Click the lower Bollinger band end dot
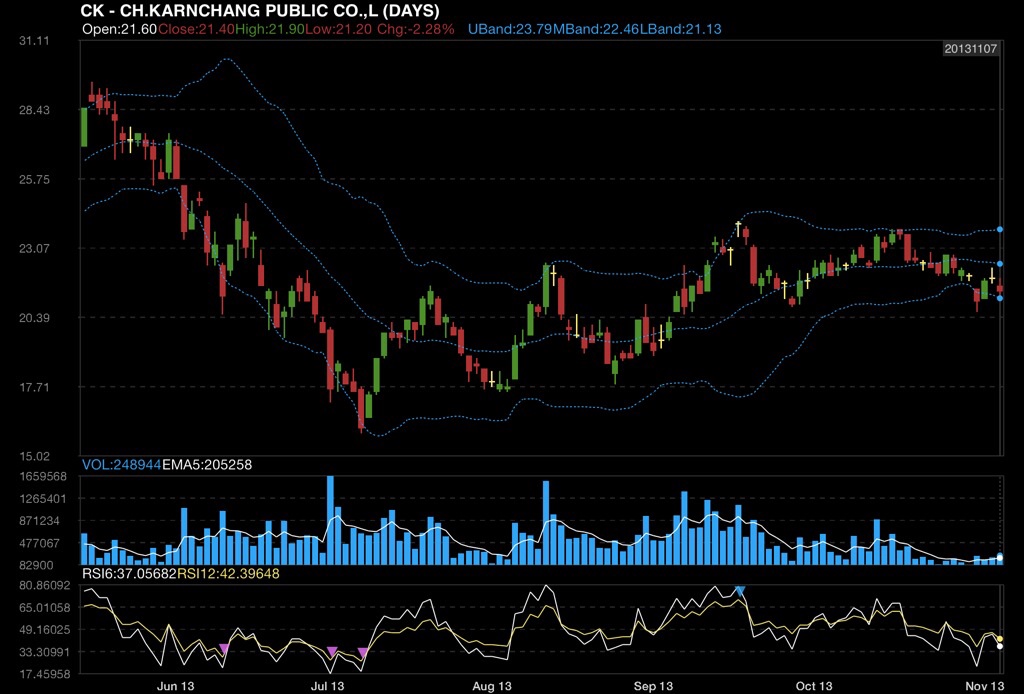Image resolution: width=1024 pixels, height=694 pixels. click(x=1000, y=298)
